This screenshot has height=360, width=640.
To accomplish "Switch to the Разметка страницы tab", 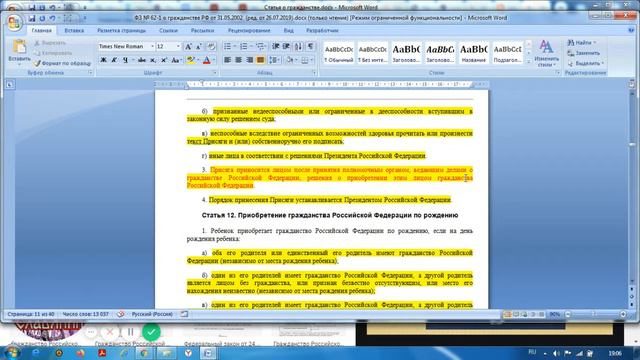I will (121, 30).
